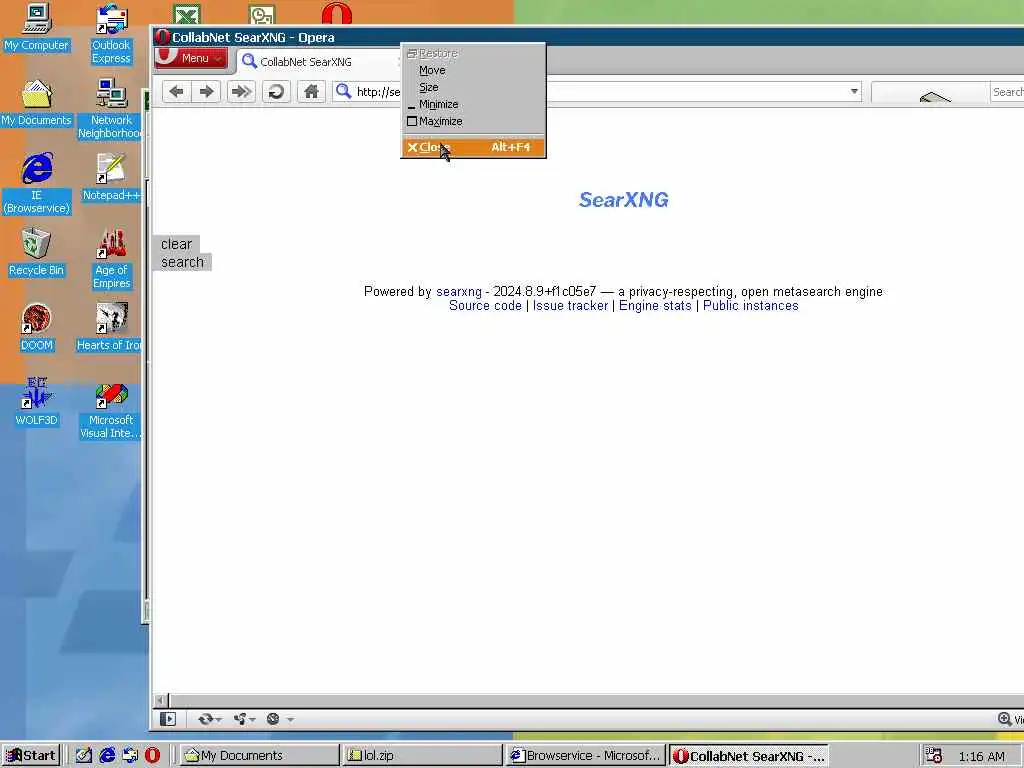Choose Move in the window system menu
1024x768 pixels.
(473, 70)
